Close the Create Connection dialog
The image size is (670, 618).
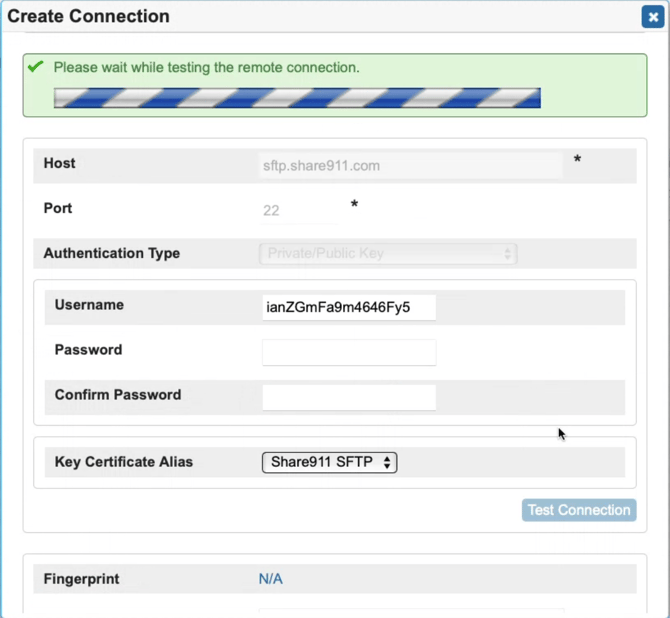coord(651,17)
